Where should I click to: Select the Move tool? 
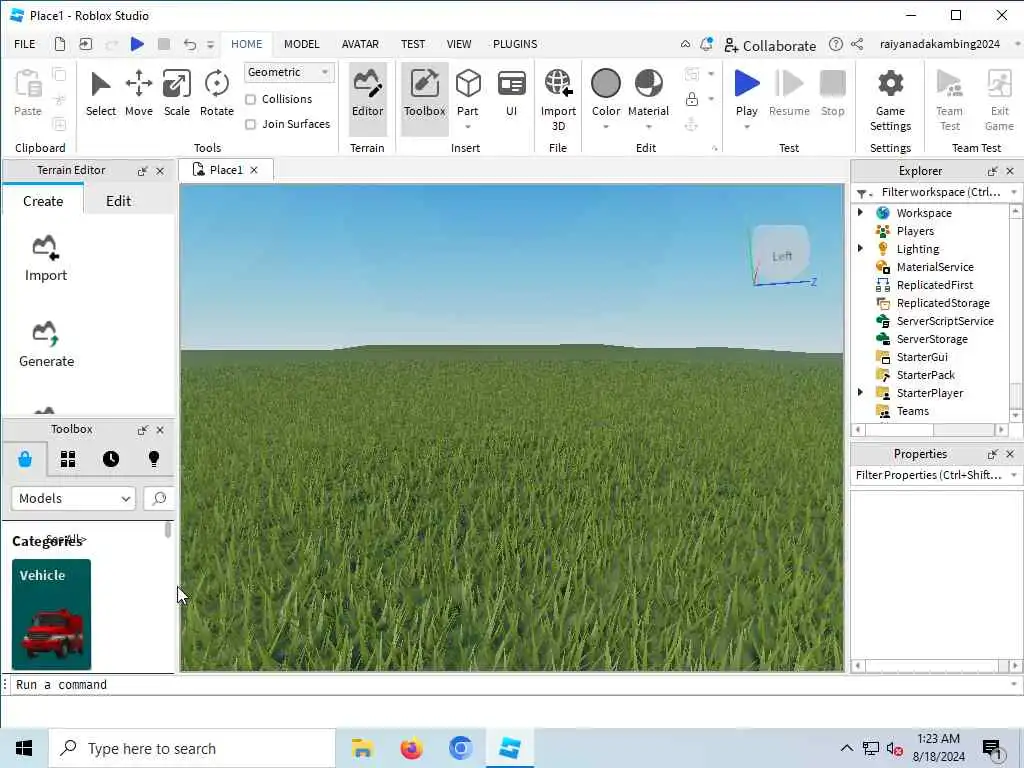(138, 93)
